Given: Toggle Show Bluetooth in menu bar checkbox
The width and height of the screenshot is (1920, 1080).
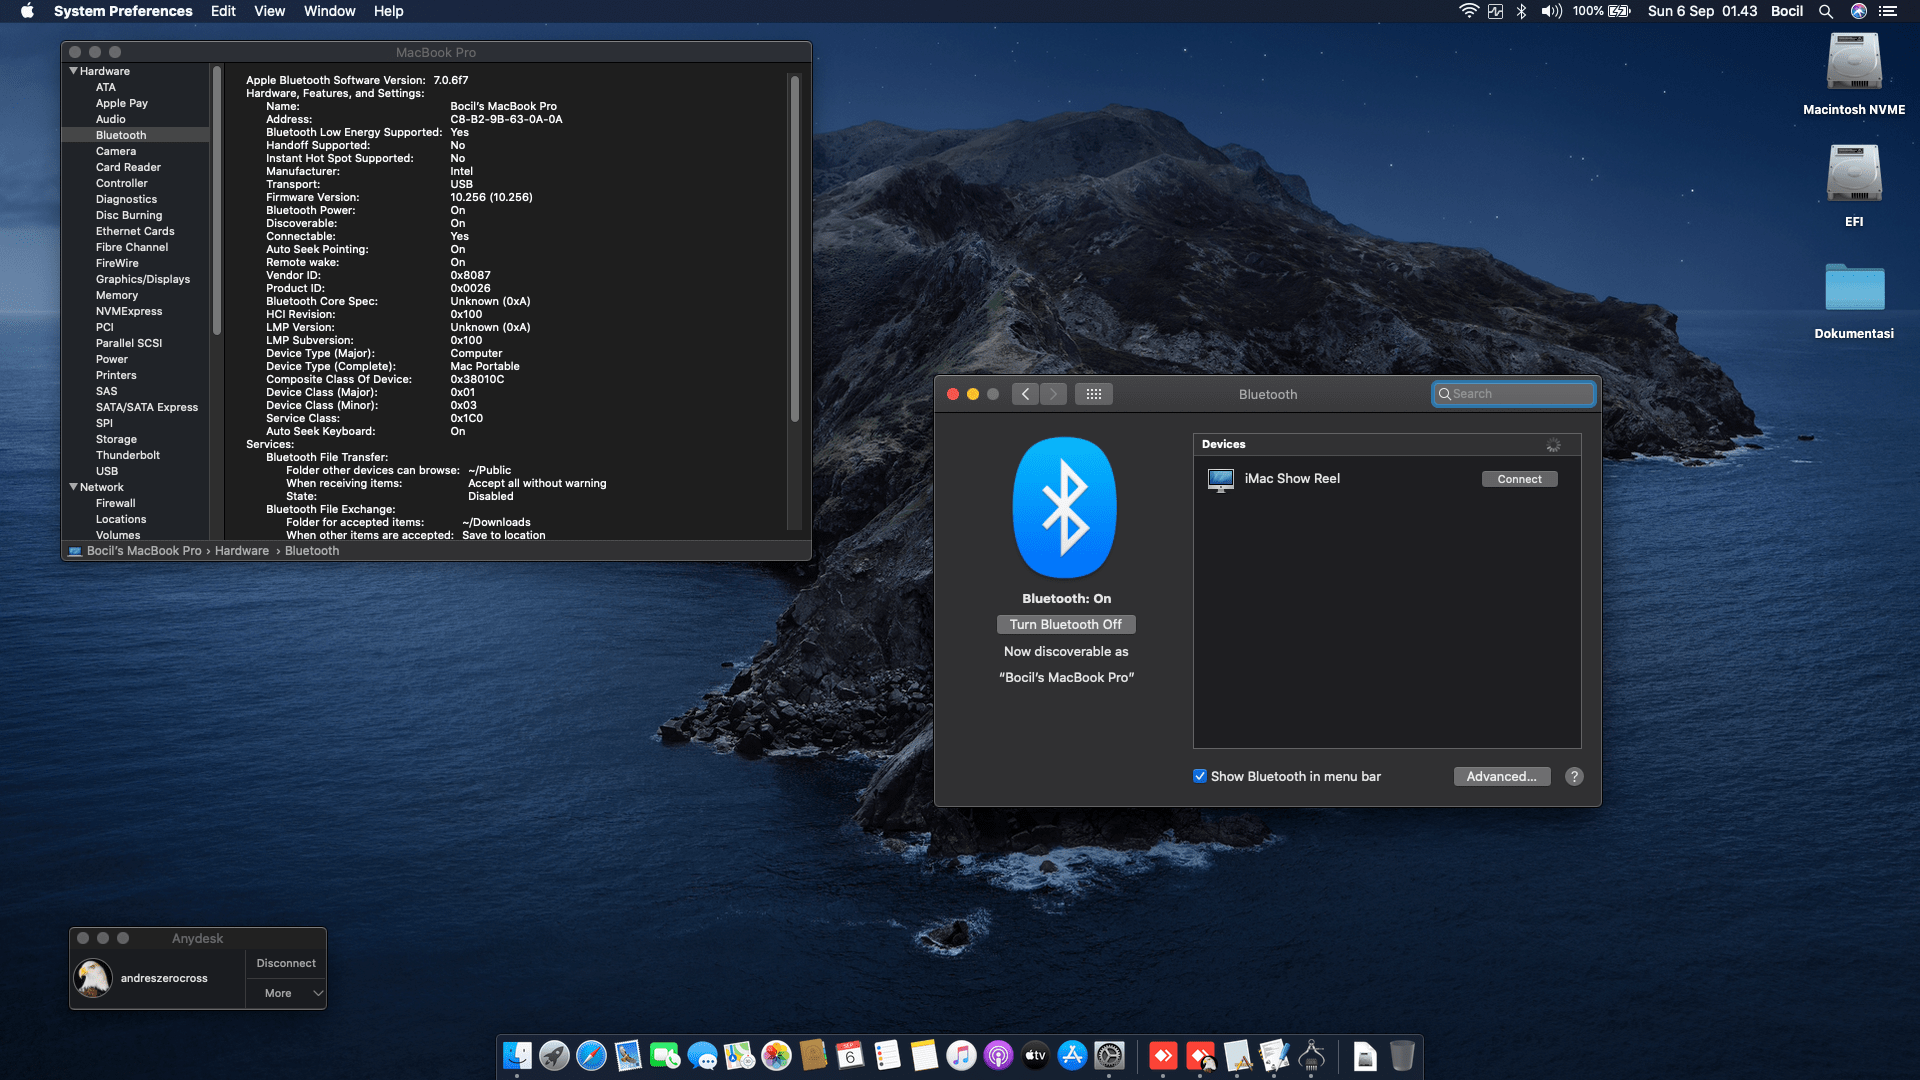Looking at the screenshot, I should 1200,776.
